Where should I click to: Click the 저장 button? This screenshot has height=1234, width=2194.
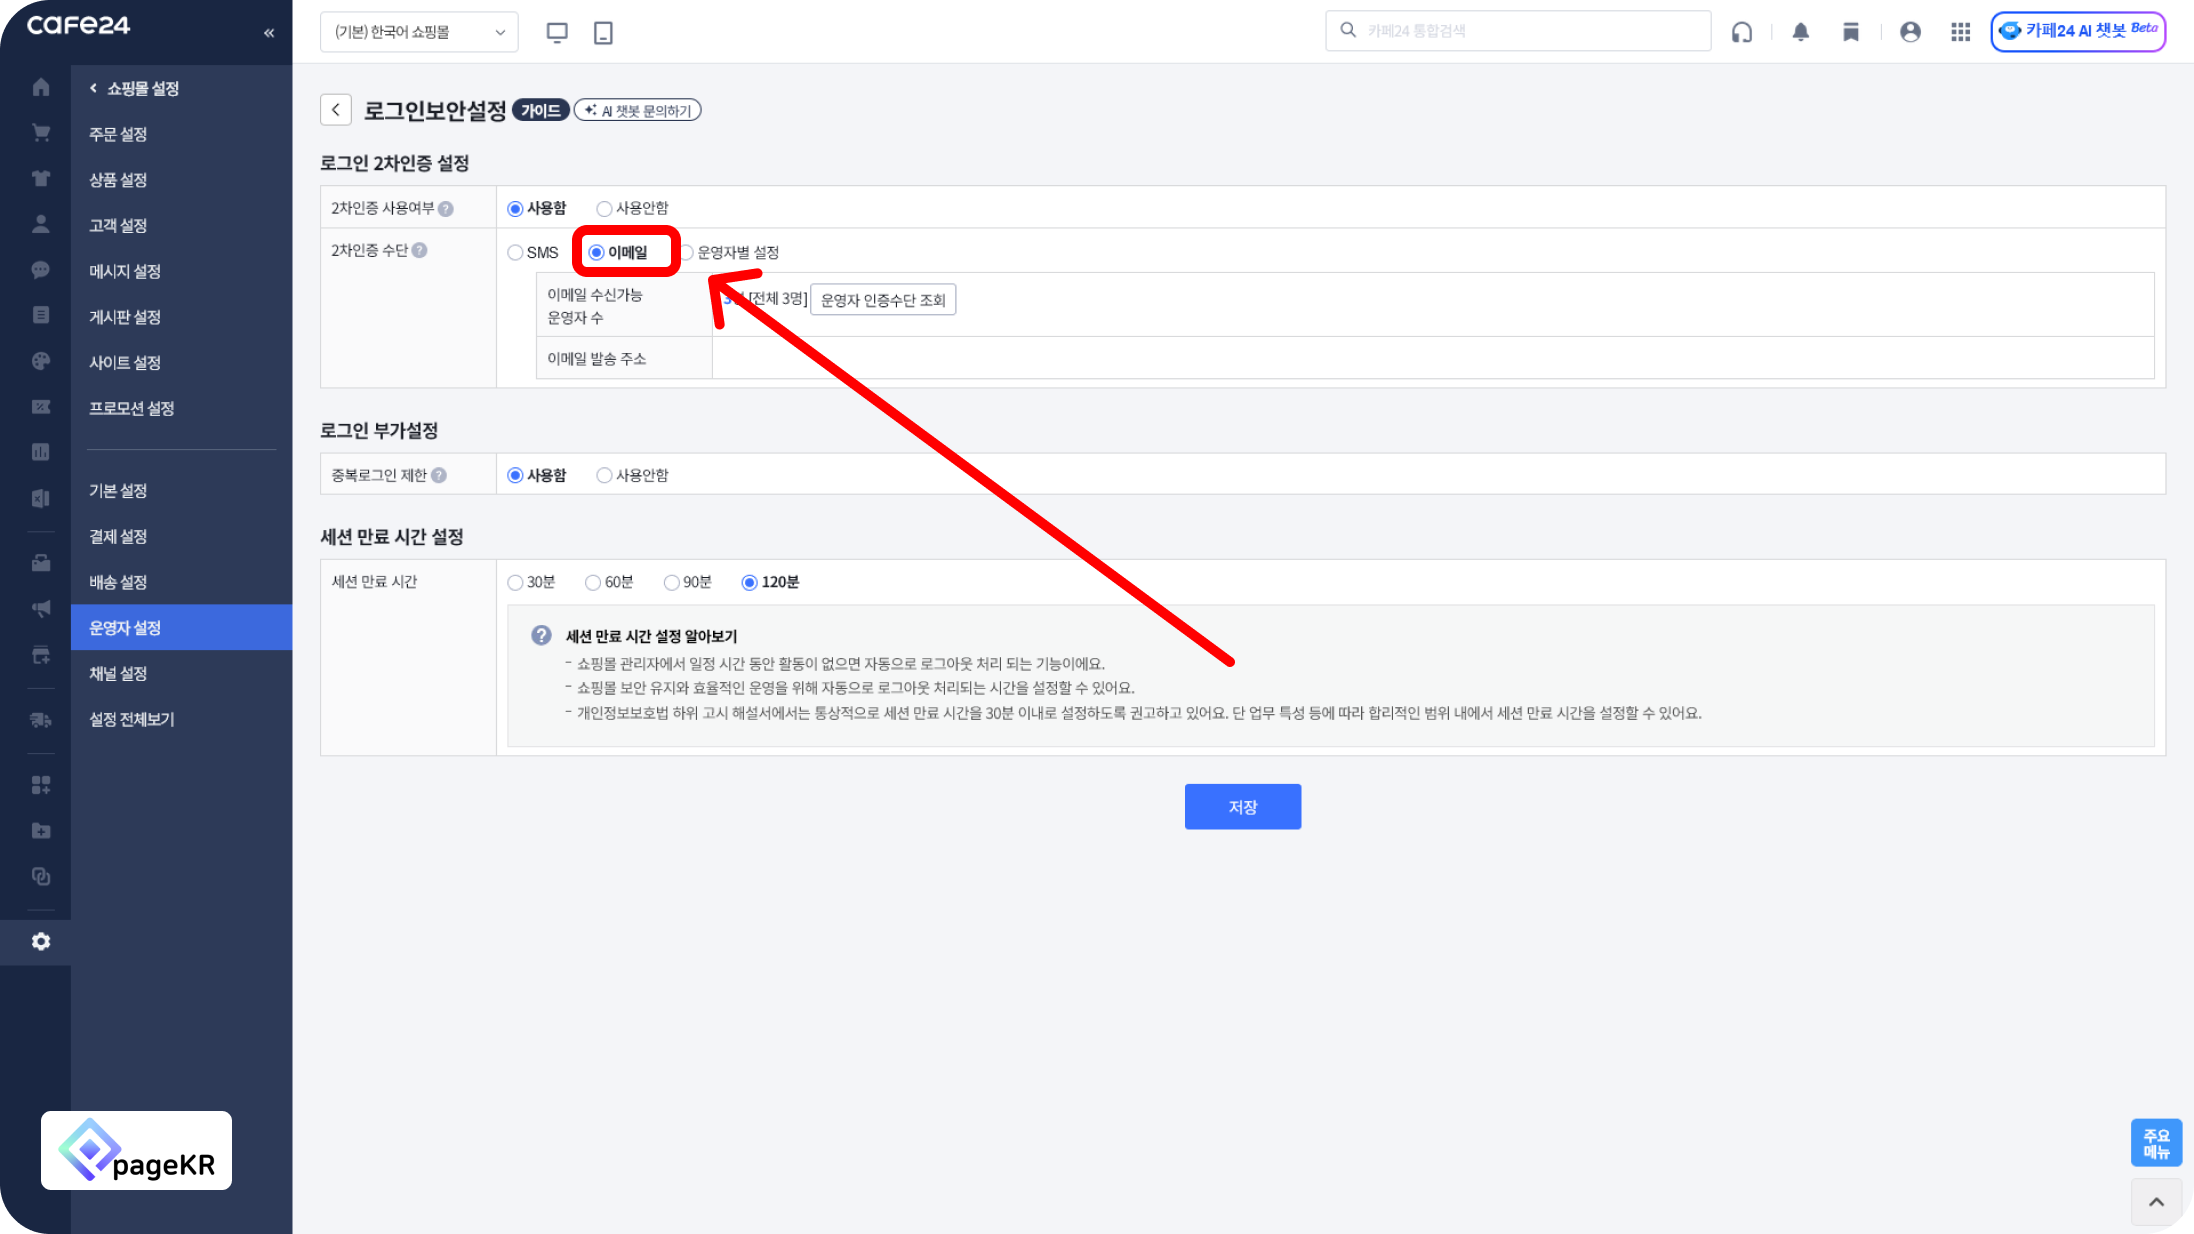(1242, 807)
